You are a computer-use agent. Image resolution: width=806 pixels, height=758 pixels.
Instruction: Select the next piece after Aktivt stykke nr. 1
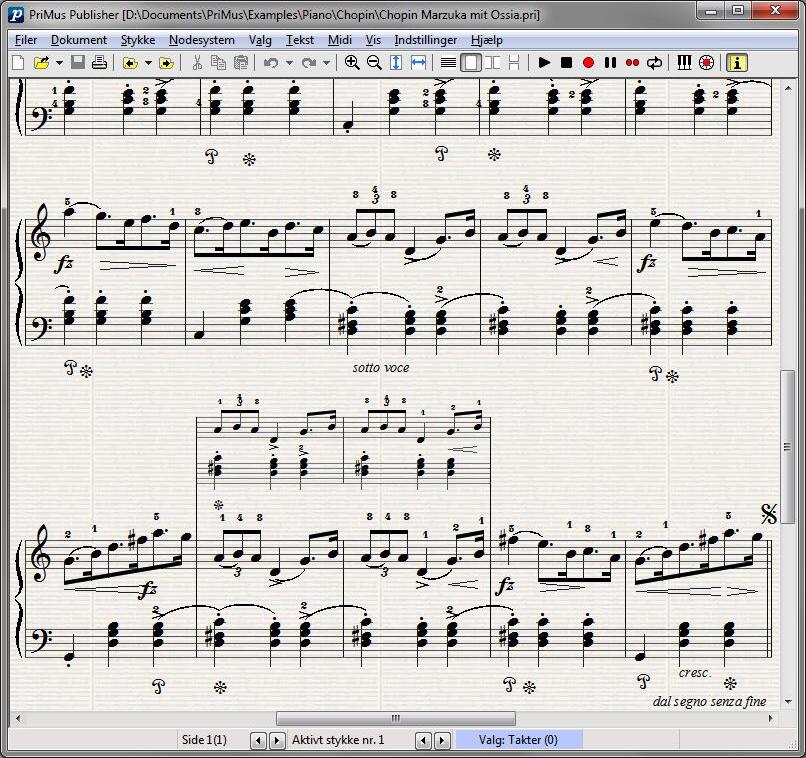(x=442, y=741)
